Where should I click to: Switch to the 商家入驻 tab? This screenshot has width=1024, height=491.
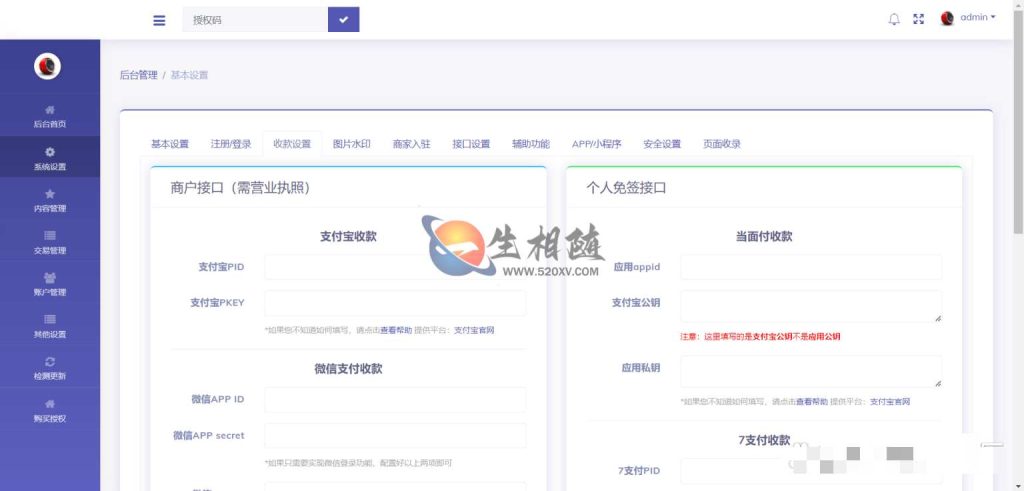pos(411,144)
